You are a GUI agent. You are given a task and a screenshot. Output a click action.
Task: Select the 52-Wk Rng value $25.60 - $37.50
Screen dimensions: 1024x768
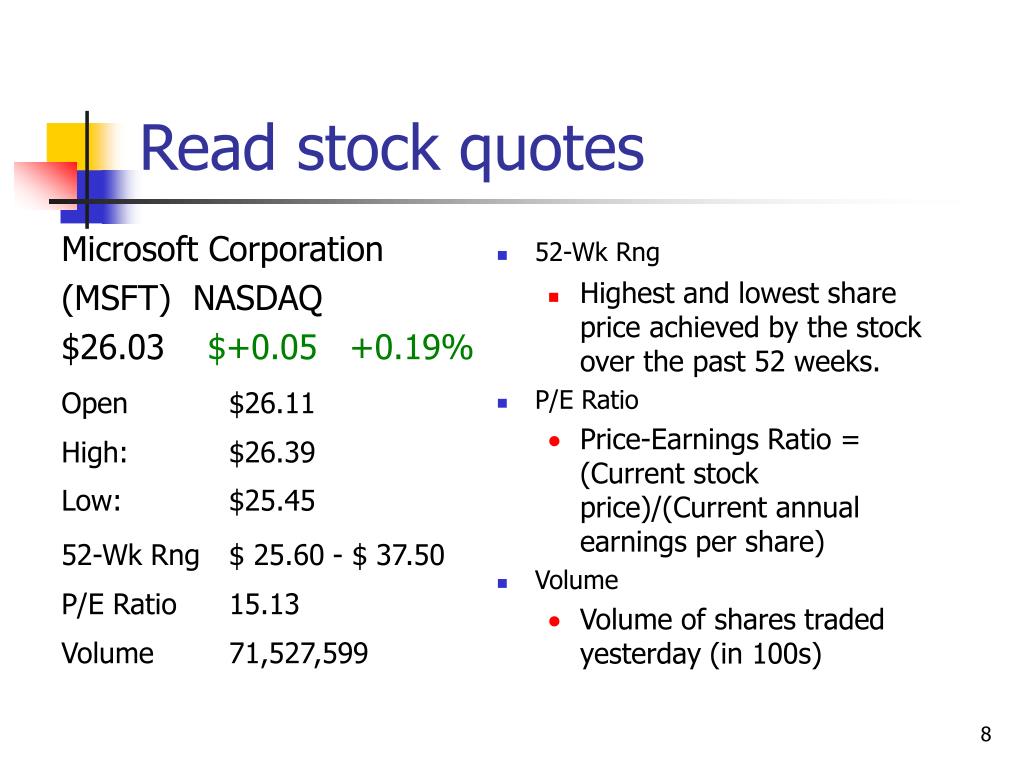337,556
